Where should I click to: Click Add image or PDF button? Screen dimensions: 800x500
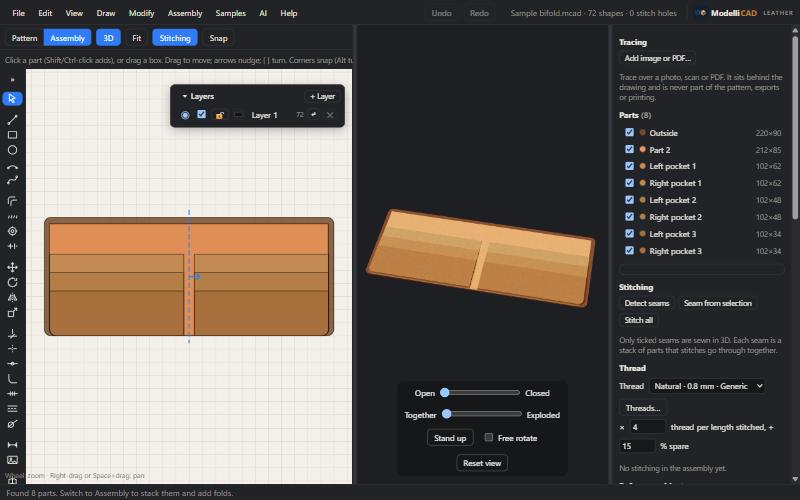click(658, 58)
